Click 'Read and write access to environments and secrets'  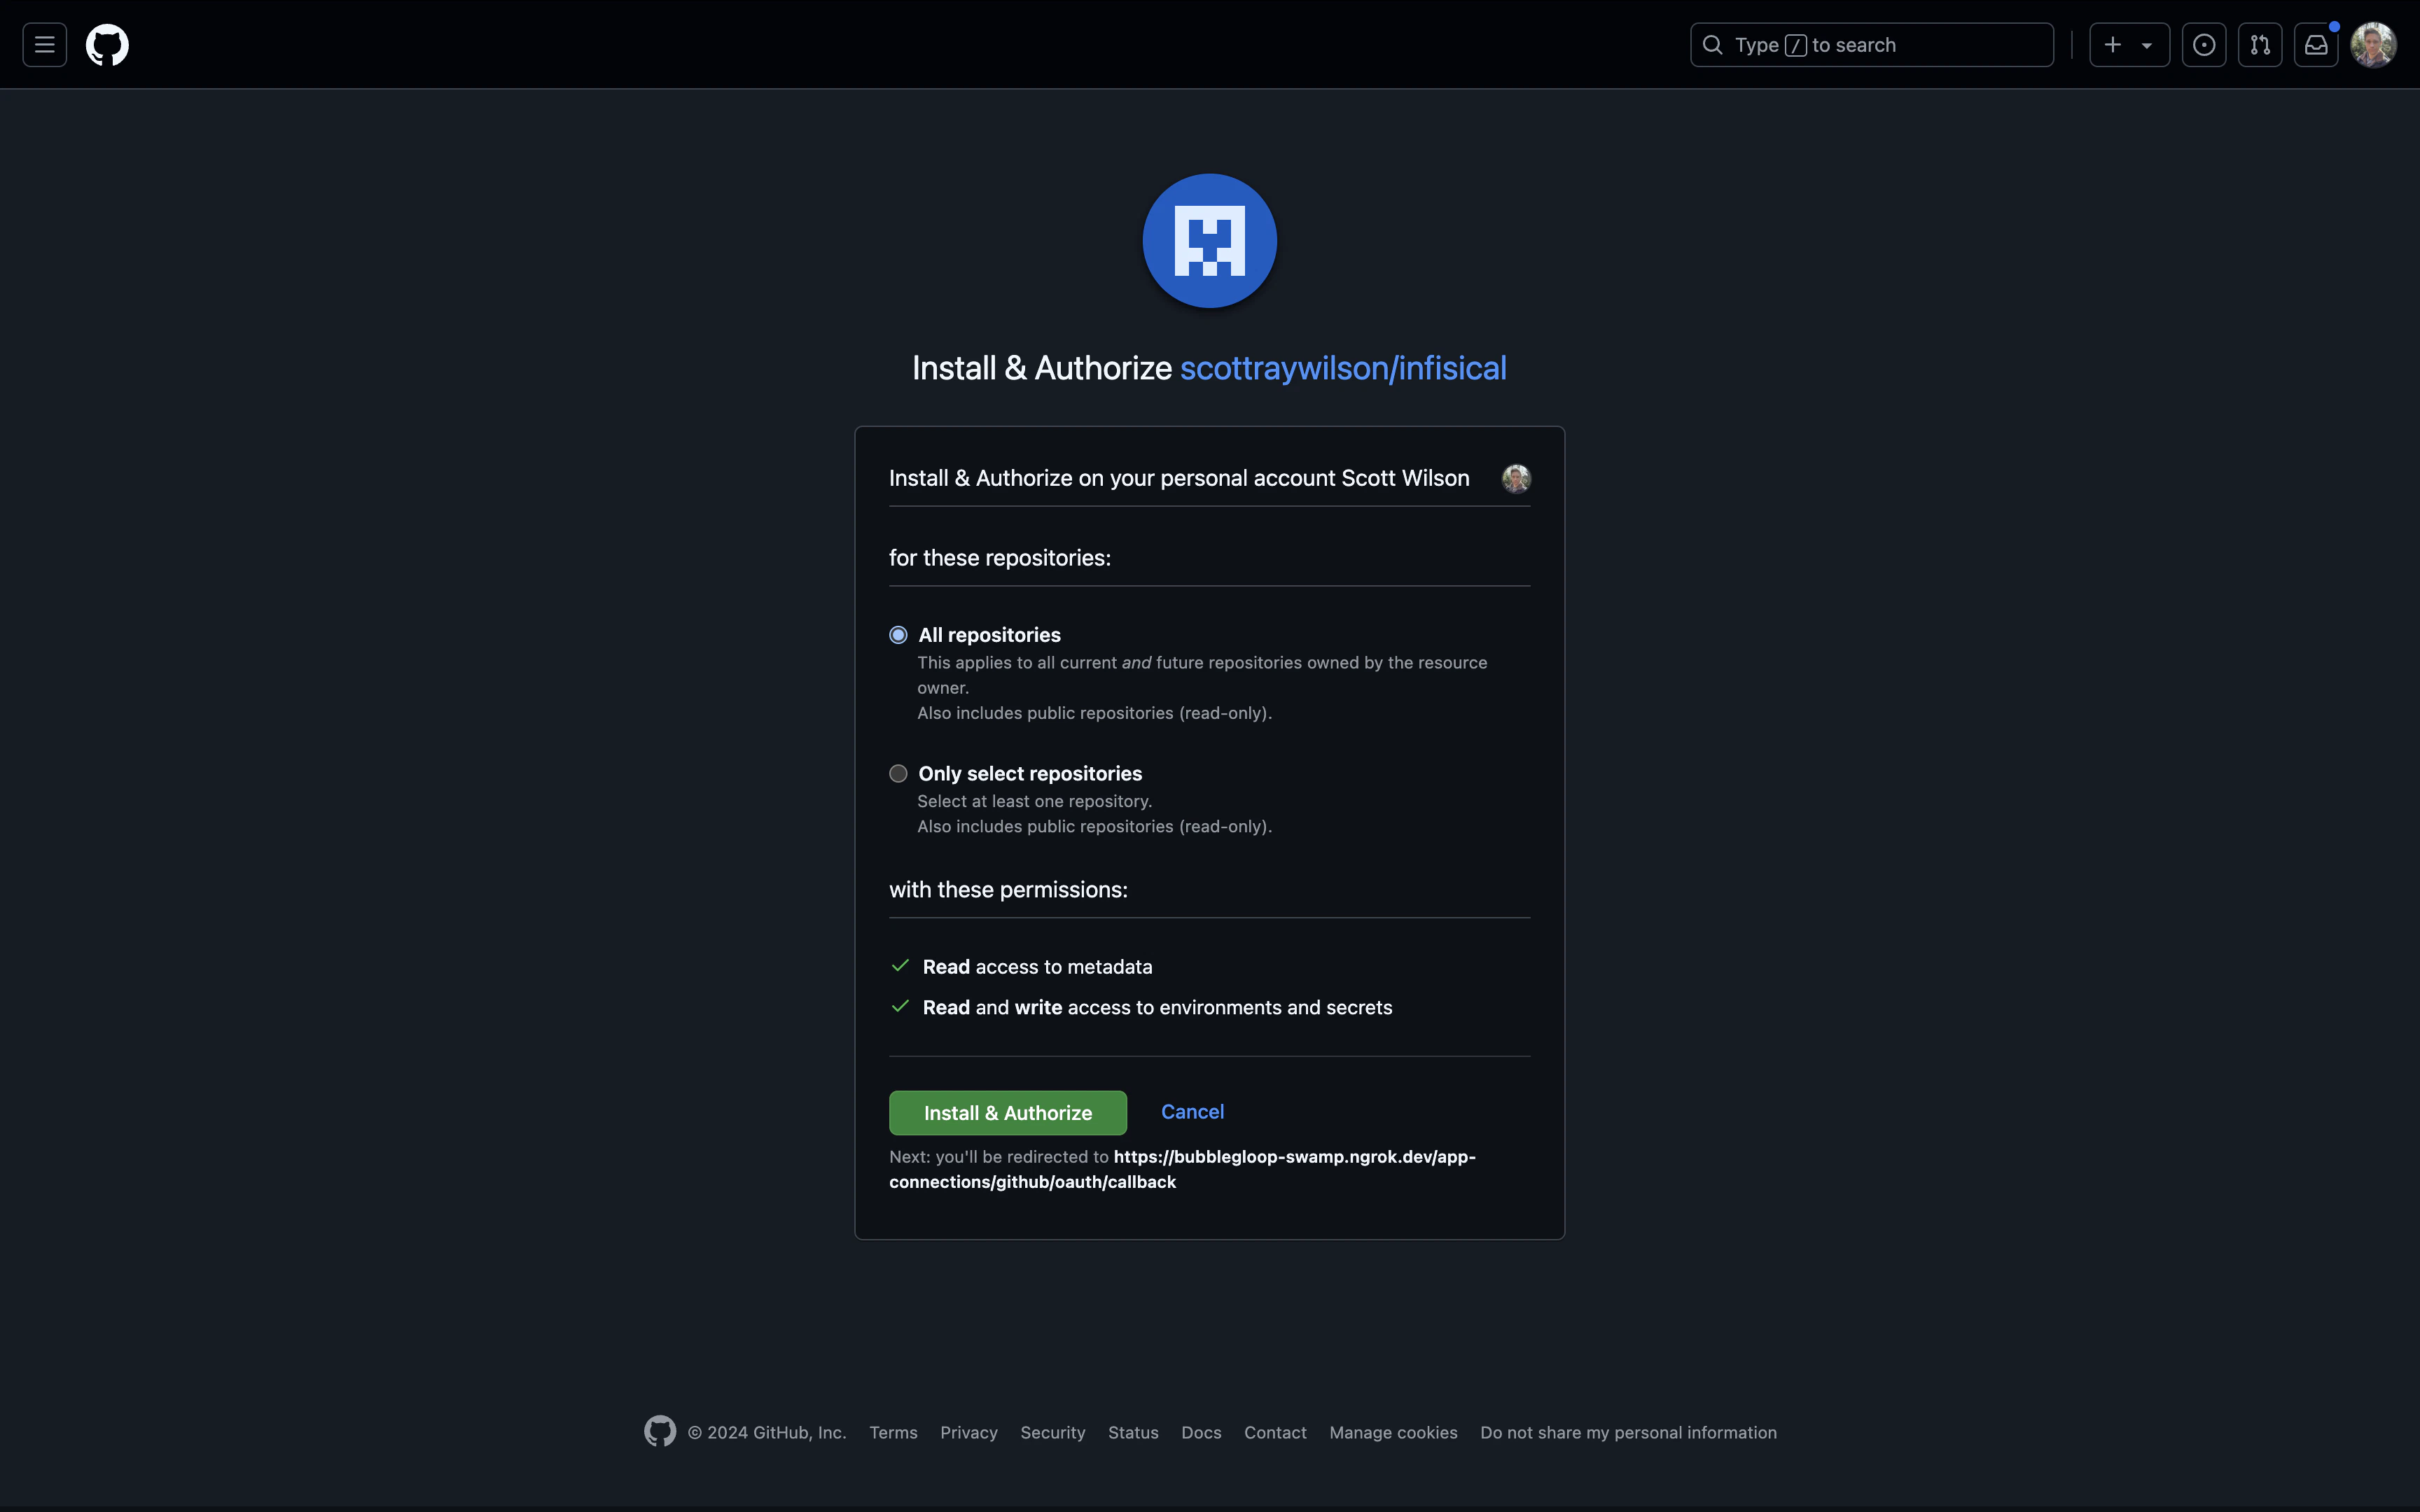point(1157,1008)
